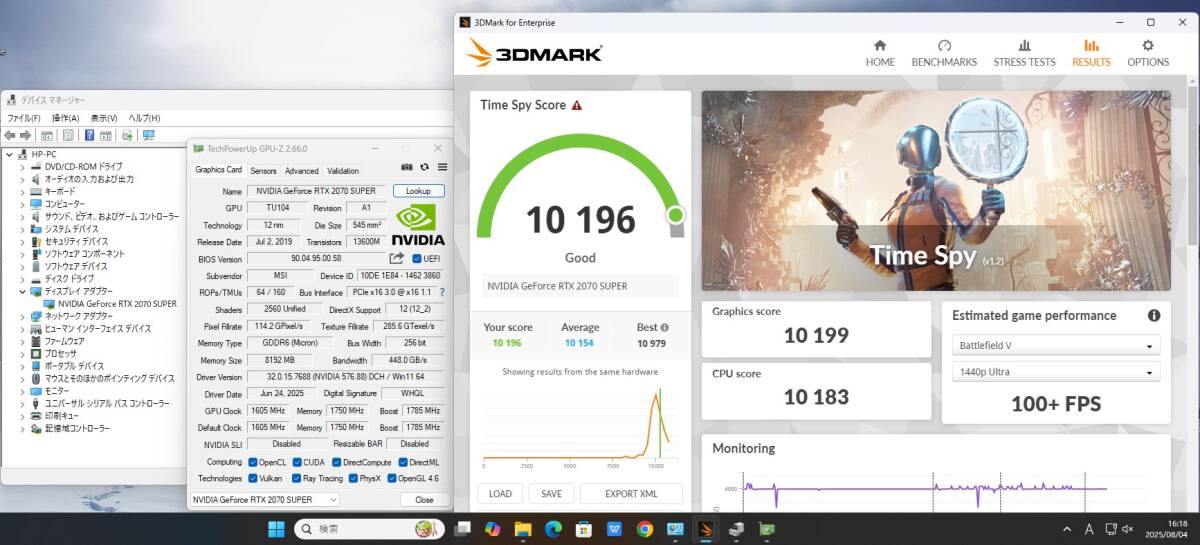1200x545 pixels.
Task: Click the 3DMark icon on the taskbar
Action: (706, 528)
